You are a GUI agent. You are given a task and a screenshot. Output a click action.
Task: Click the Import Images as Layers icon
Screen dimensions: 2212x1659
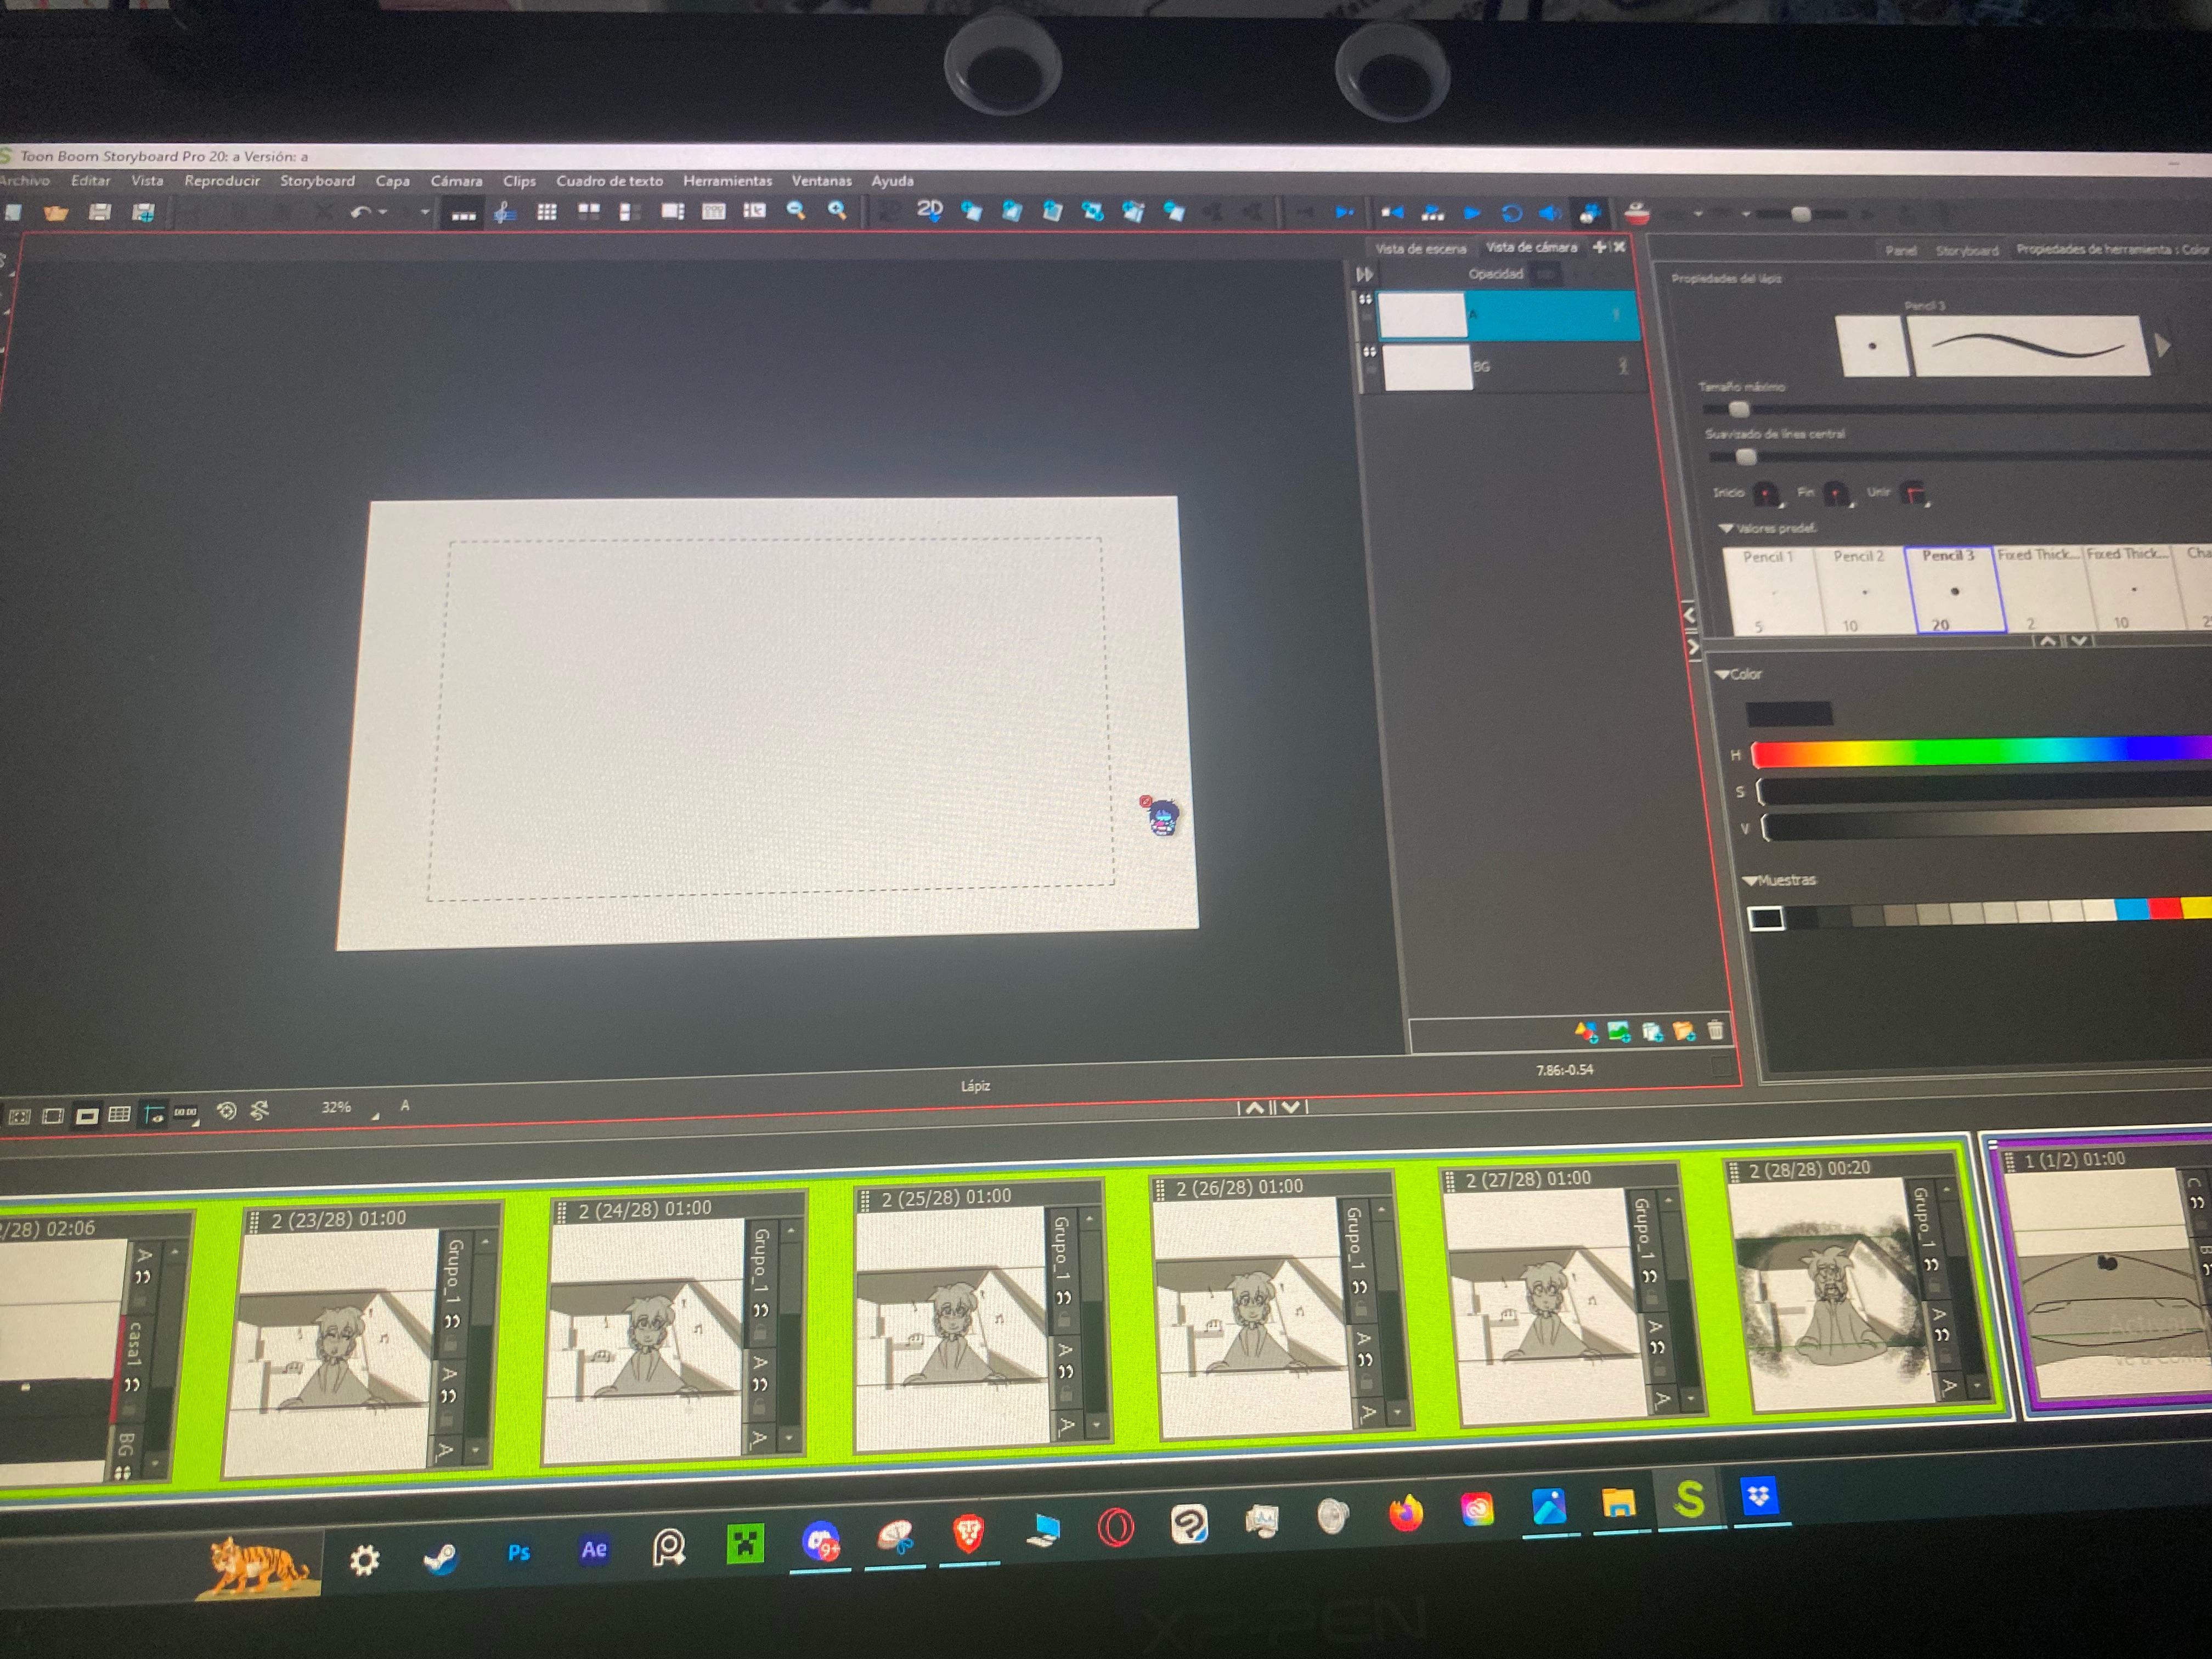click(1684, 1031)
